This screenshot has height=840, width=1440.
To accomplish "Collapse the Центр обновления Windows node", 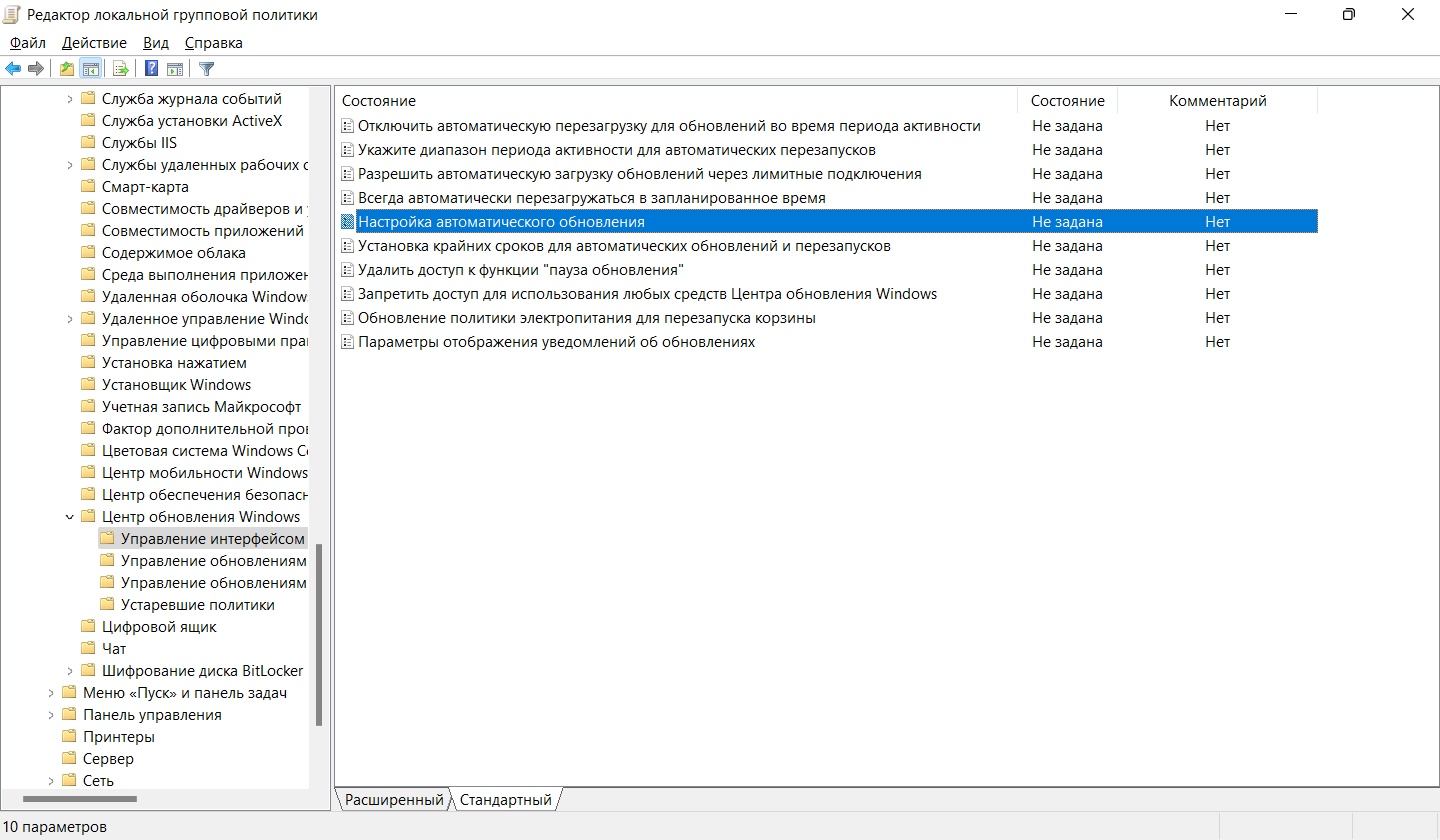I will 69,517.
